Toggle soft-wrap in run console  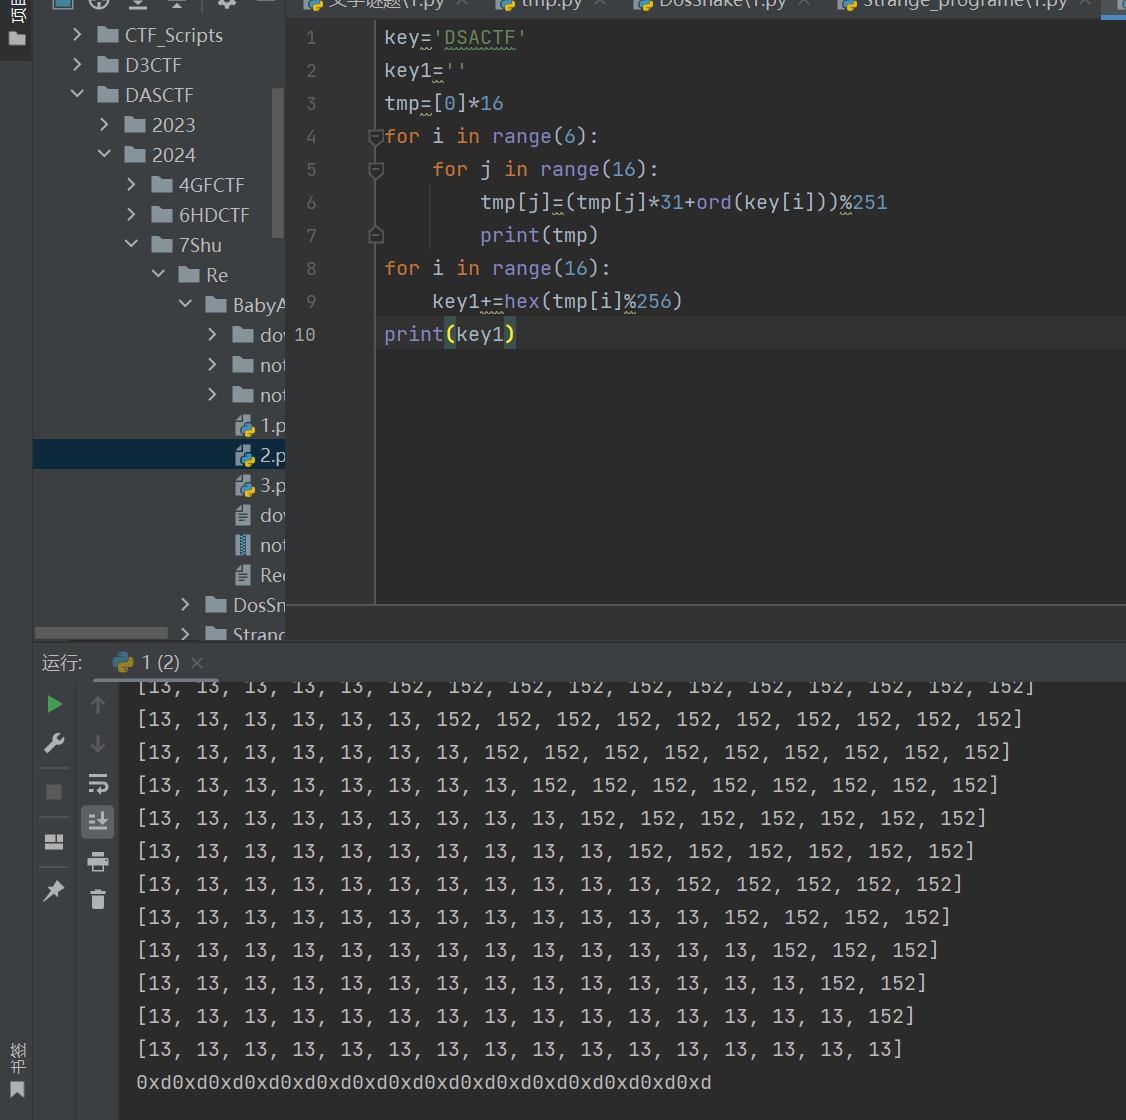pos(98,783)
